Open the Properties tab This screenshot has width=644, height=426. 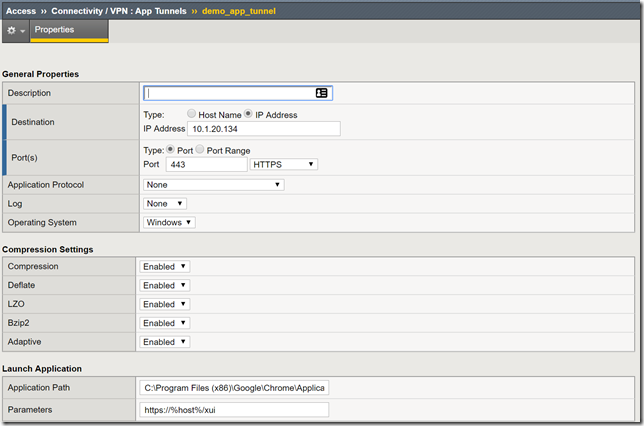coord(54,30)
